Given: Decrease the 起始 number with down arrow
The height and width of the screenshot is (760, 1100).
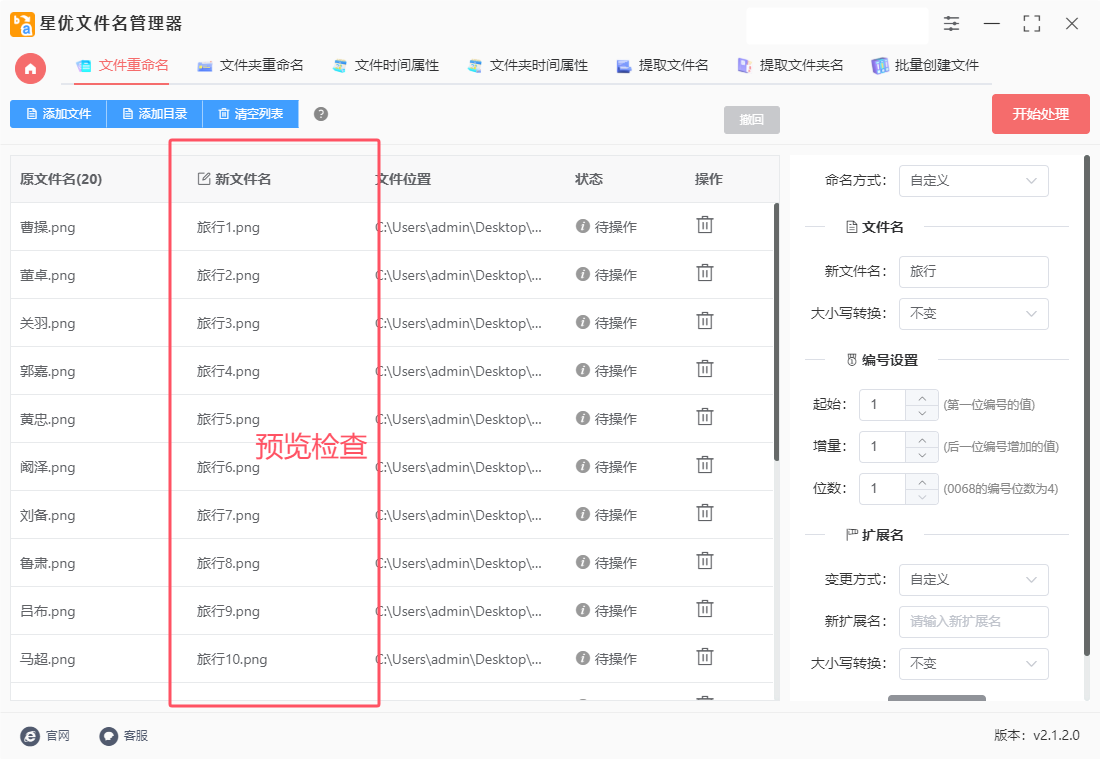Looking at the screenshot, I should [x=922, y=413].
